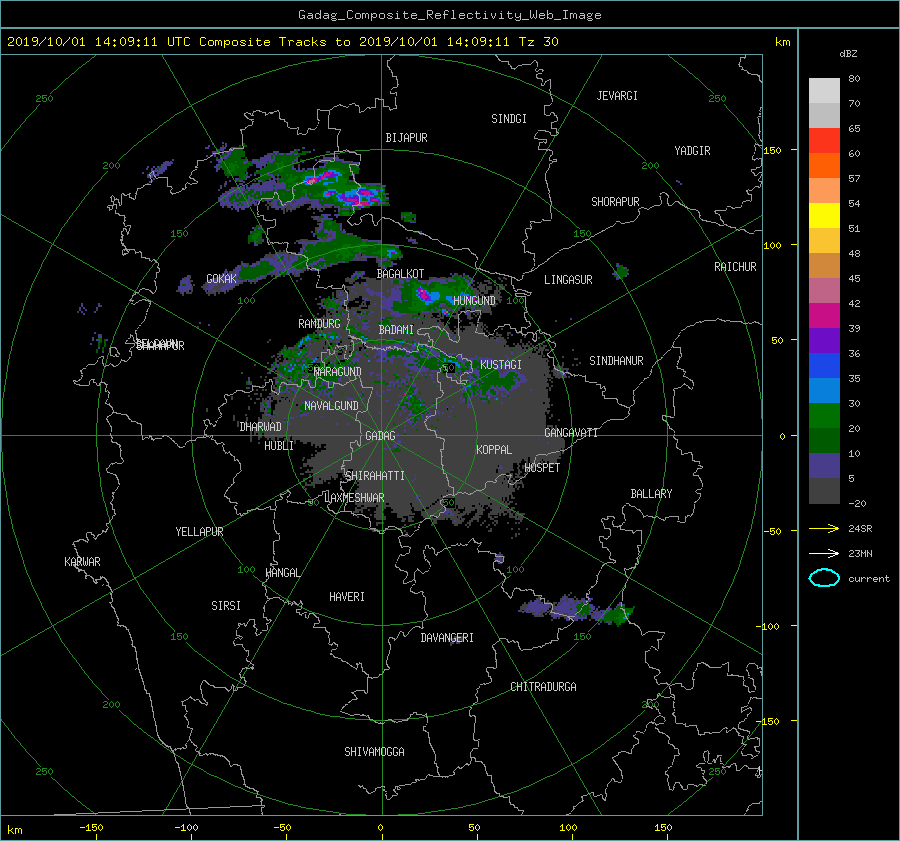Click the SIRSI city label

(226, 606)
